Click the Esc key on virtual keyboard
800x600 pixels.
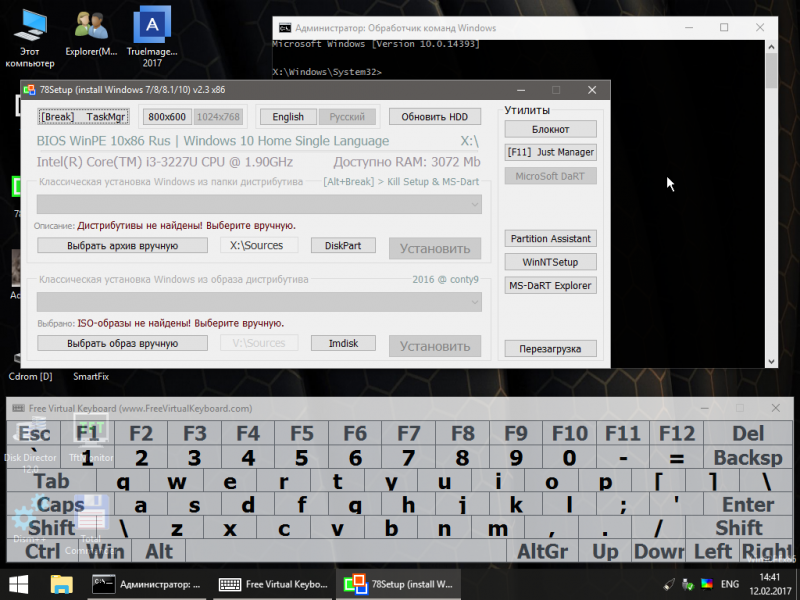coord(34,434)
